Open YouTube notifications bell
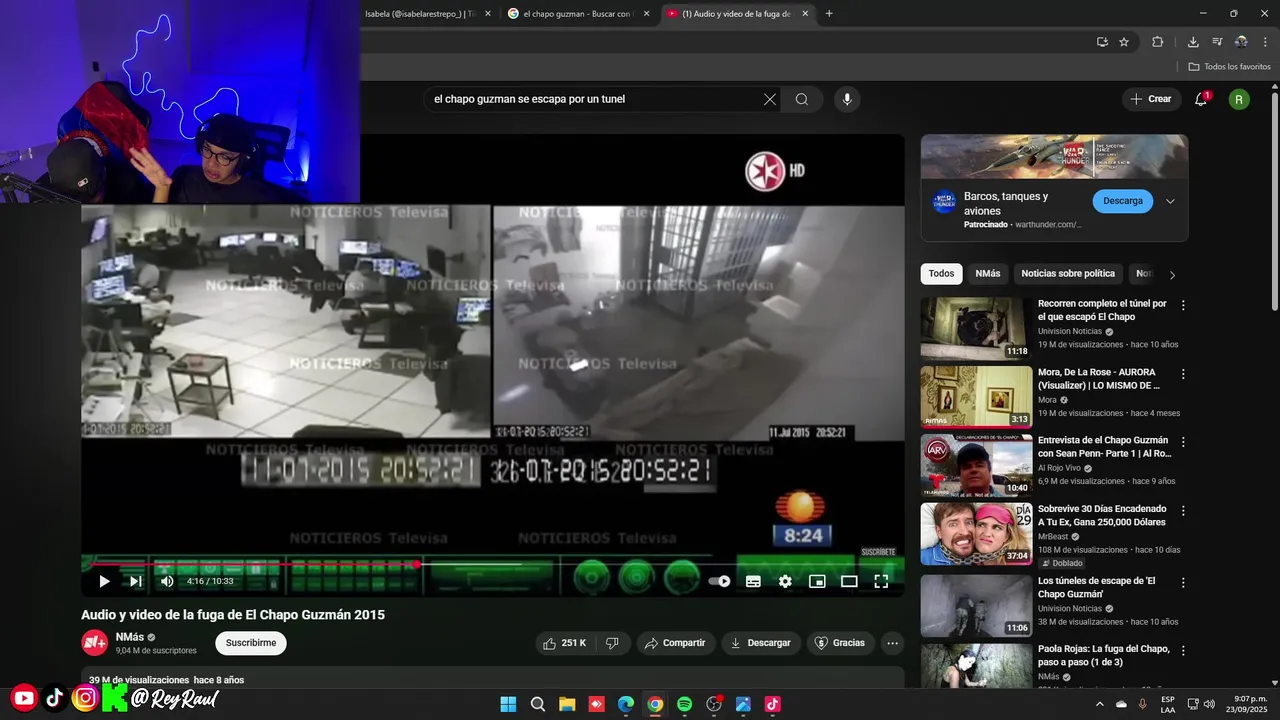 click(x=1201, y=99)
